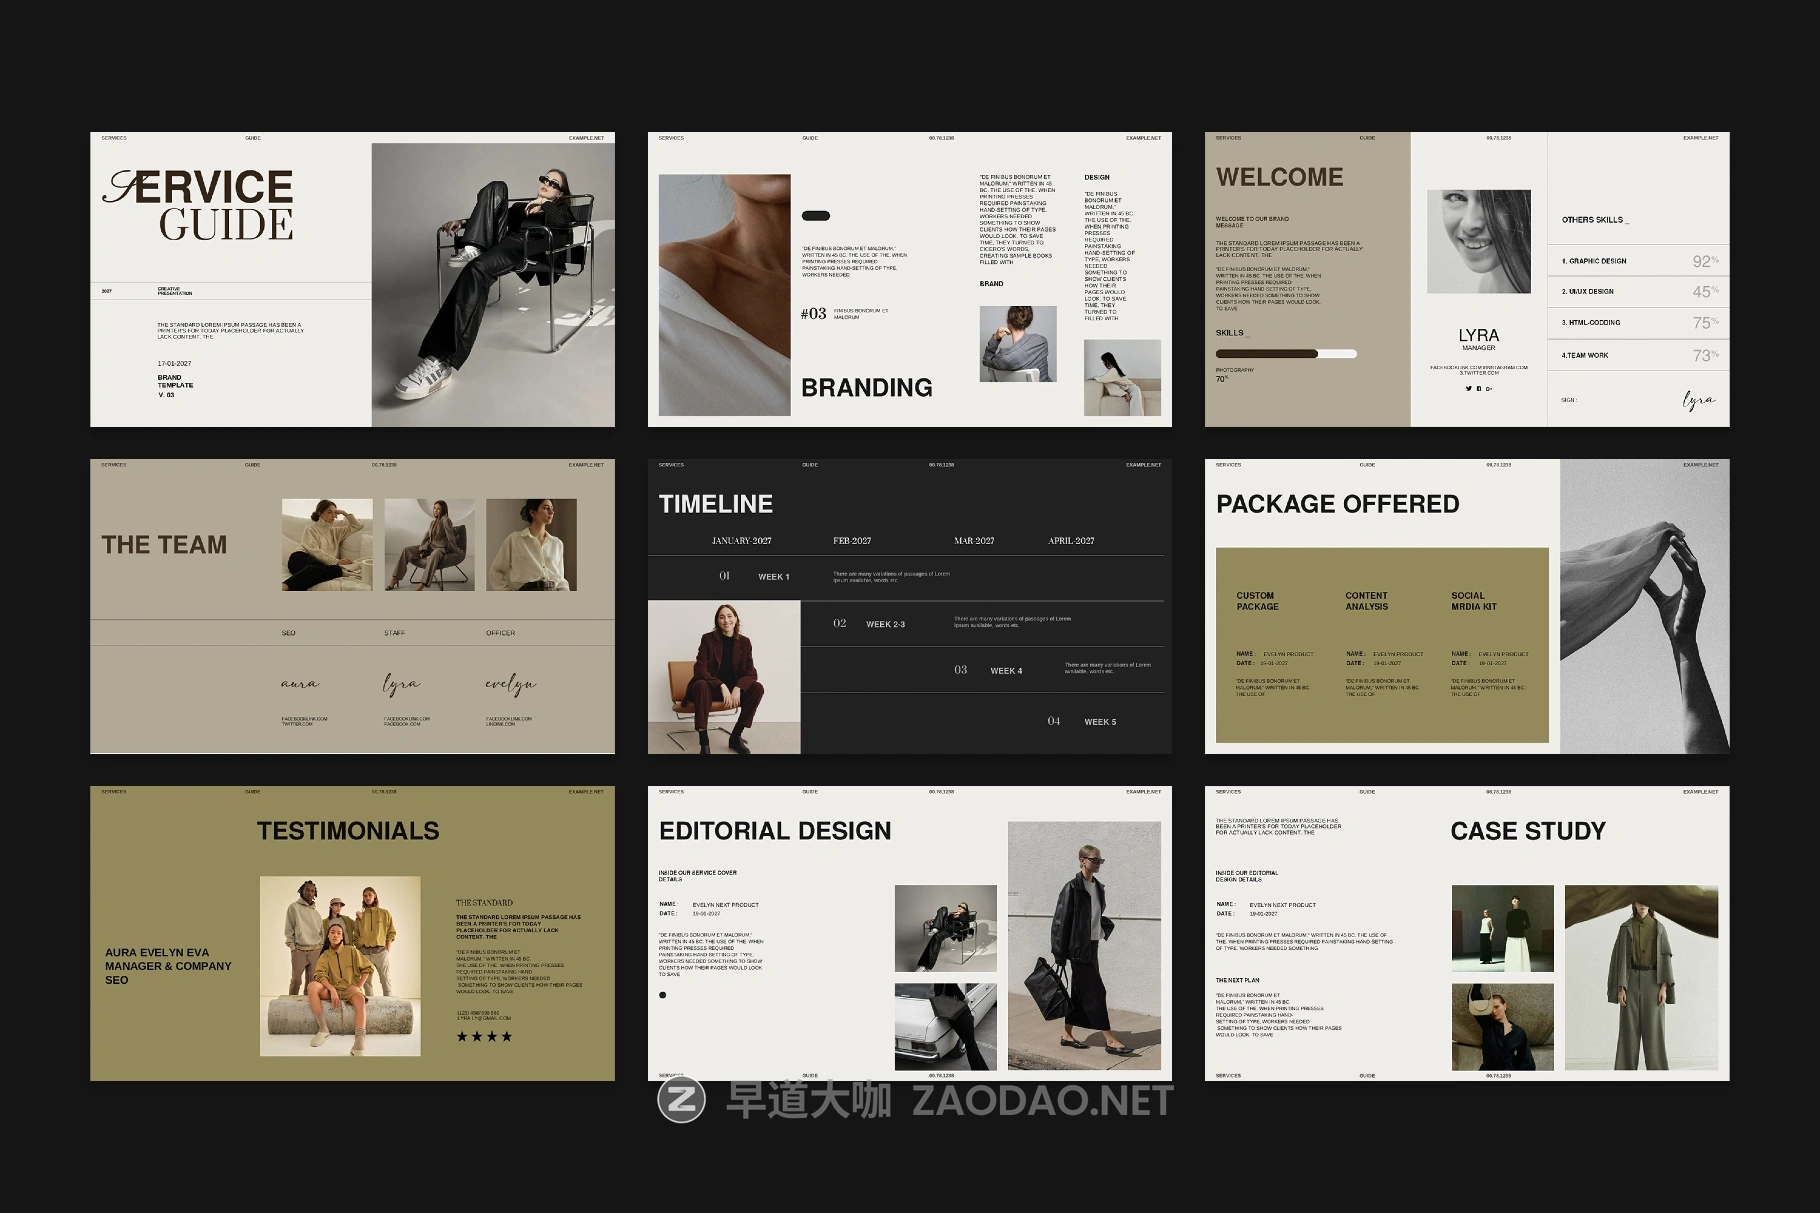
Task: Click EXAMPLE.NET link on Service Guide slide
Action: (x=586, y=138)
